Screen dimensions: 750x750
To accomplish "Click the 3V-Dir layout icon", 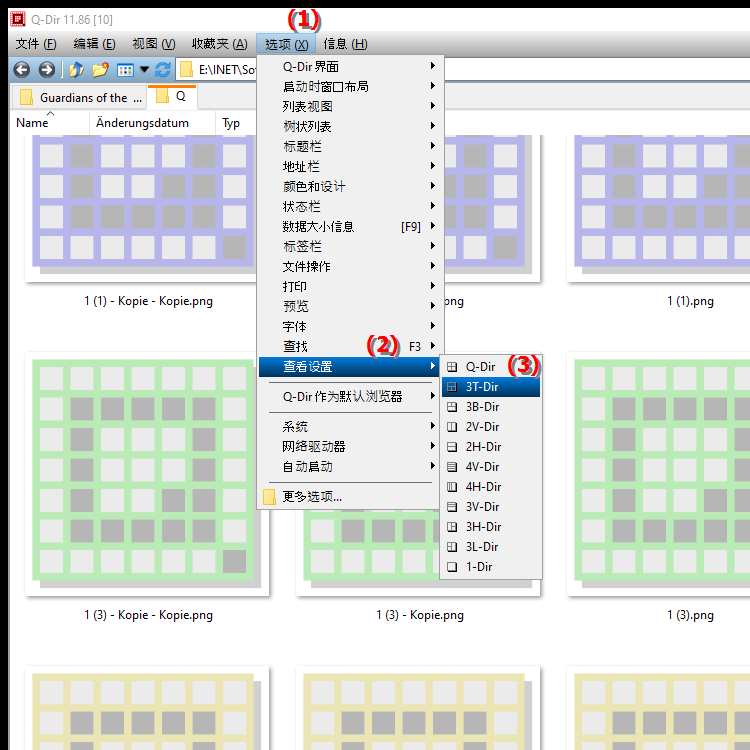I will click(452, 507).
